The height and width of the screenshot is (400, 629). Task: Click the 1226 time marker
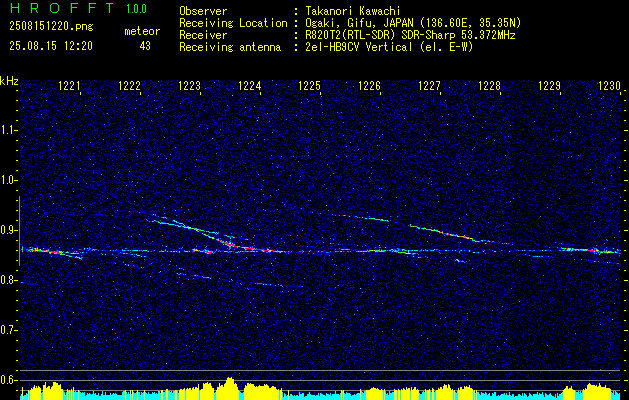coord(369,85)
